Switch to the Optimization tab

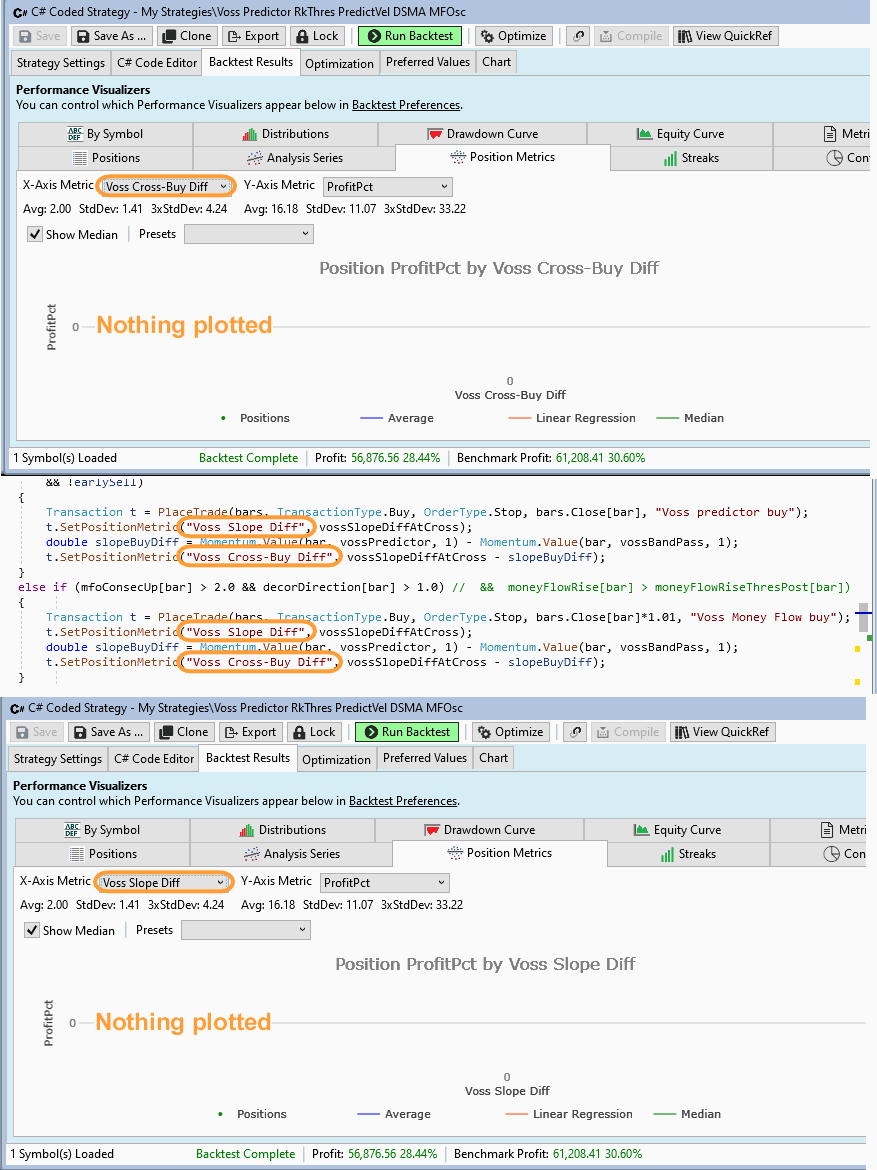pyautogui.click(x=339, y=61)
